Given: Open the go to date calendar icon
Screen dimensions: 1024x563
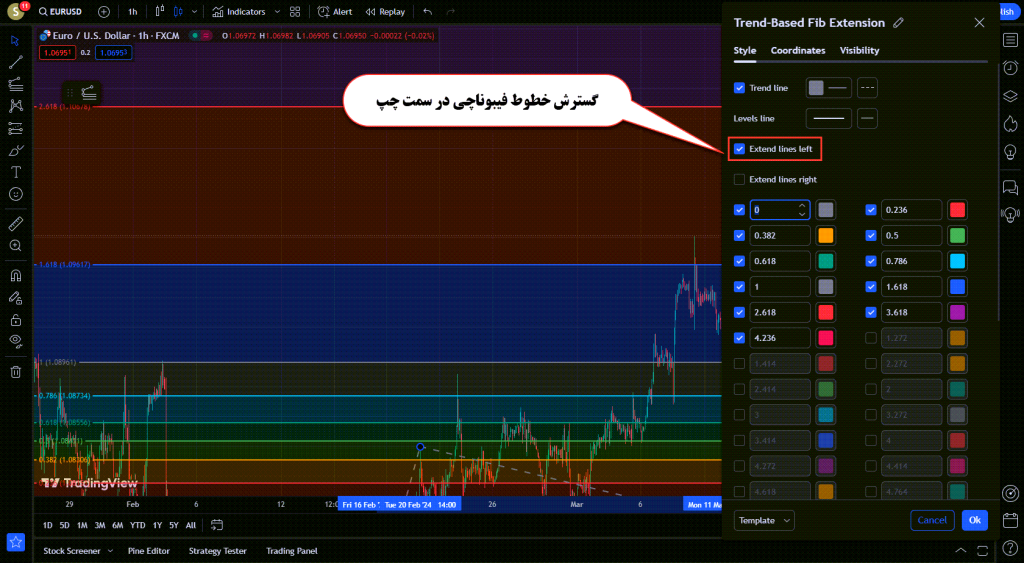Looking at the screenshot, I should point(217,525).
